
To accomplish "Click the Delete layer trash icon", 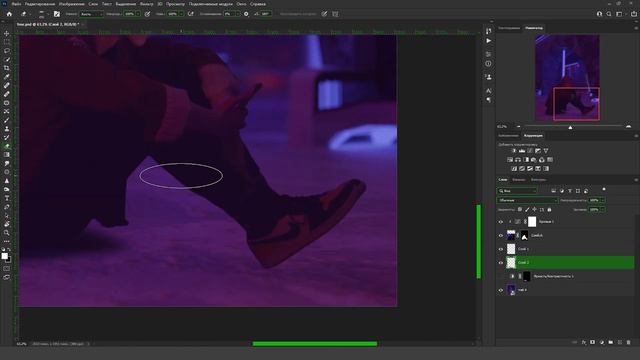I will [629, 342].
